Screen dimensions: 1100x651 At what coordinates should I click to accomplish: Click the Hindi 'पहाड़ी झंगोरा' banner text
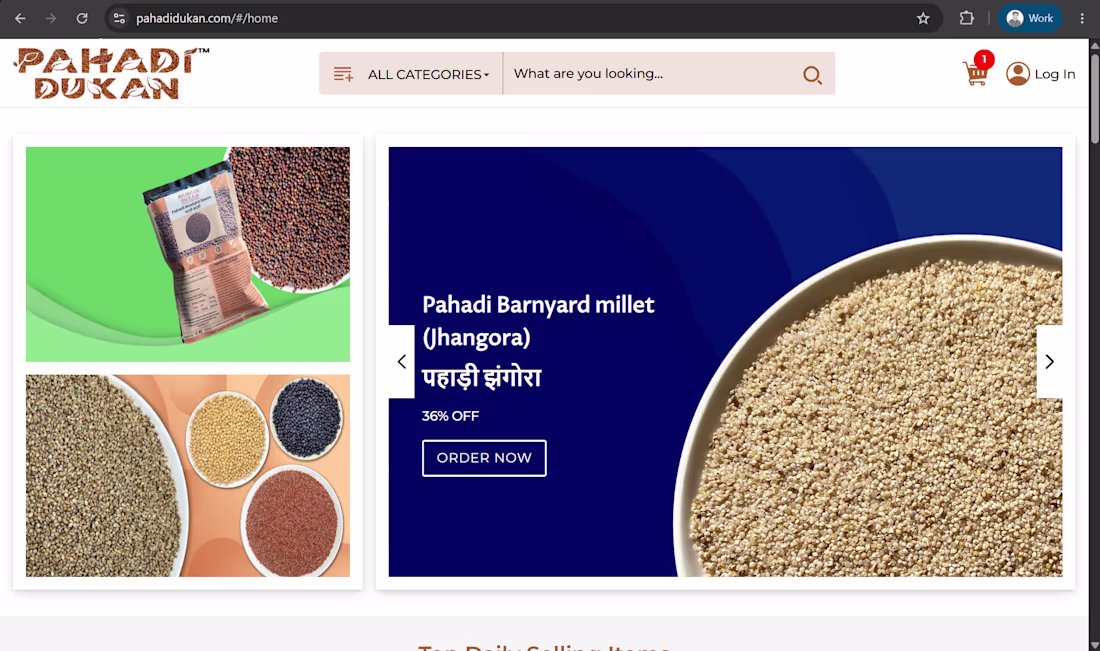[482, 377]
